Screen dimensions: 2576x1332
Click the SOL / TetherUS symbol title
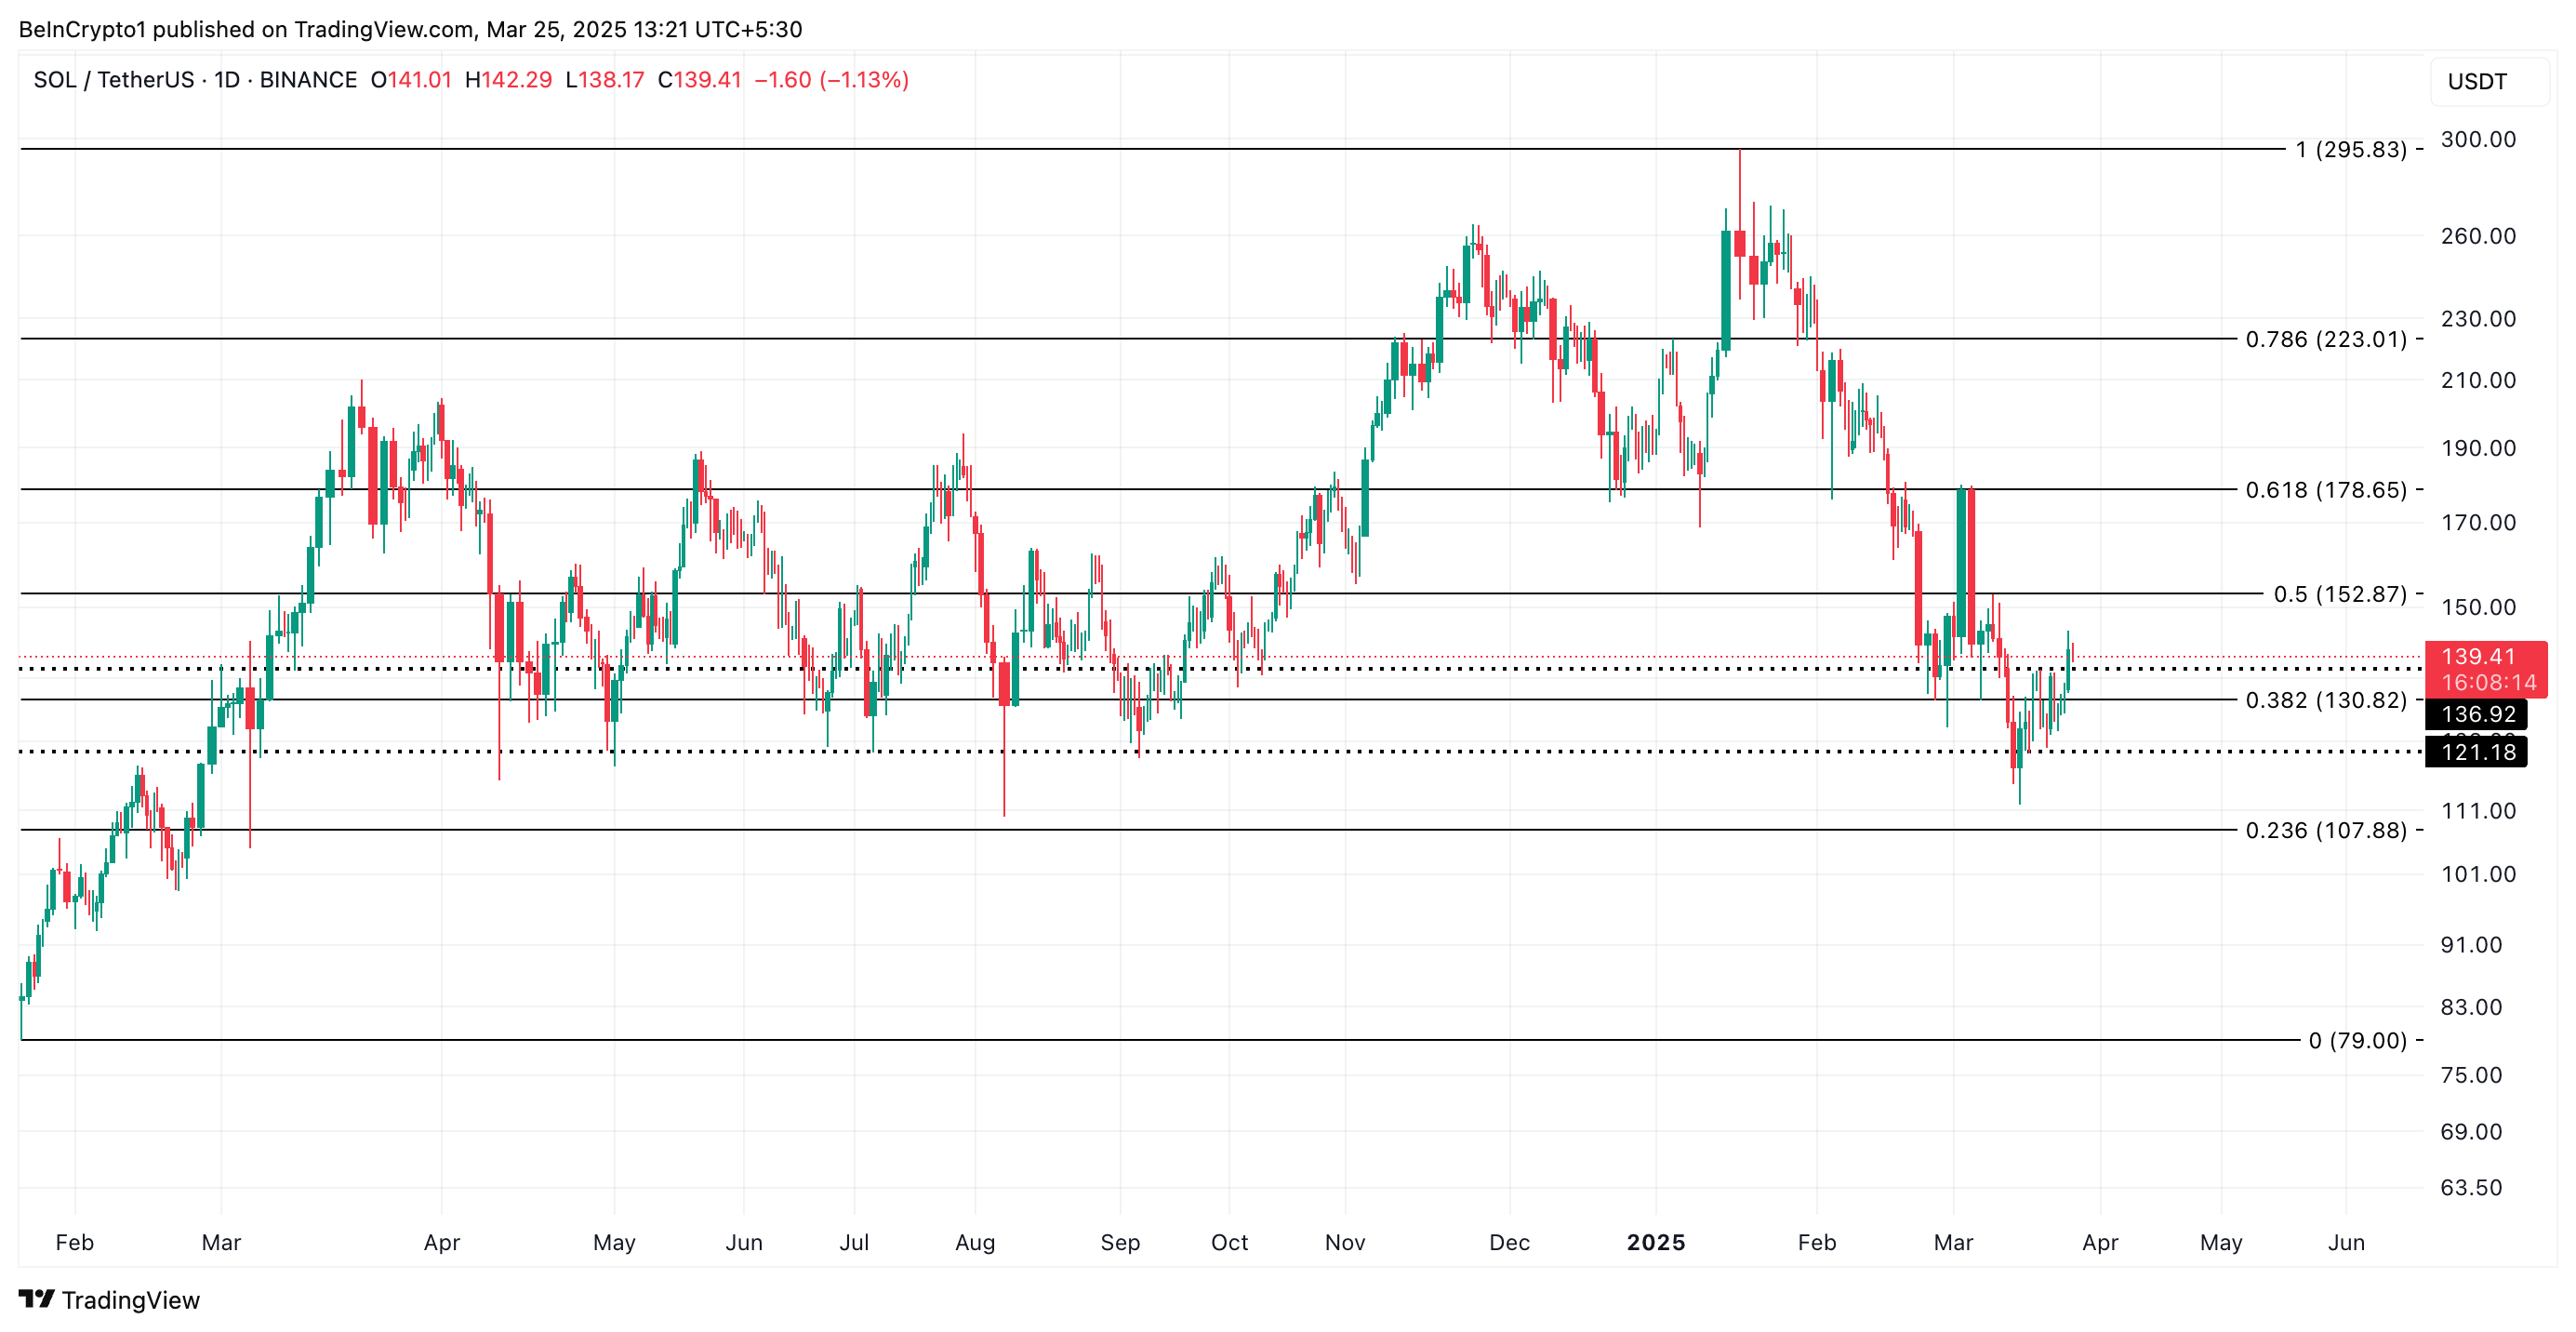point(113,80)
